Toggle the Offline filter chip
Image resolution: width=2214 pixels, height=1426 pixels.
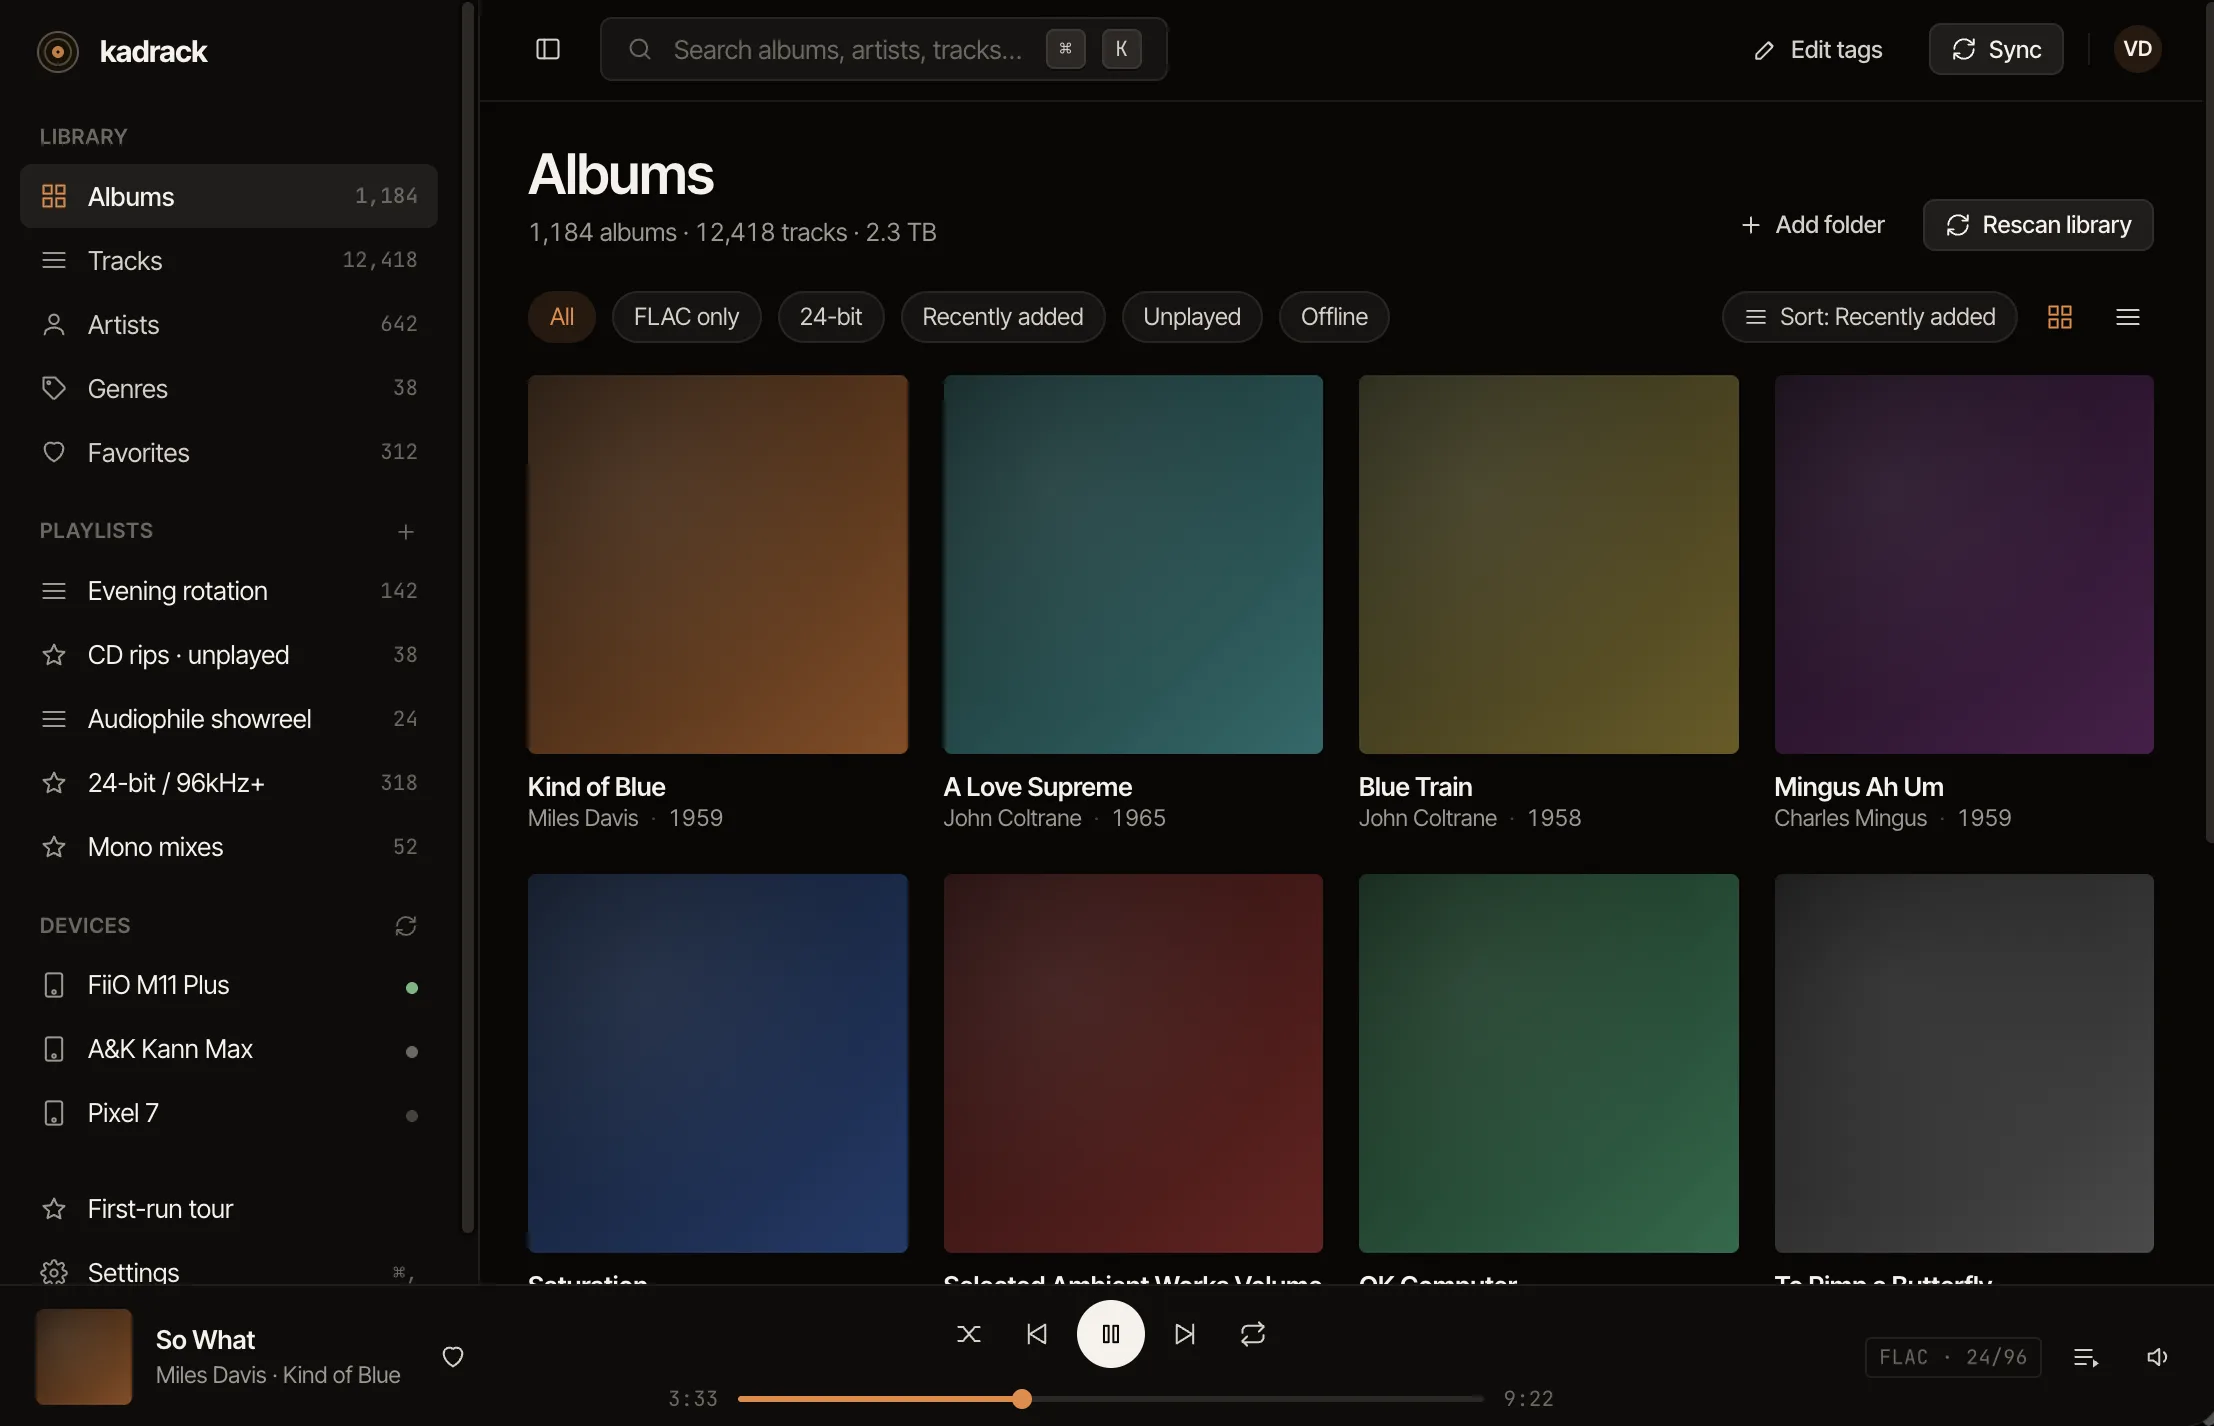coord(1334,317)
